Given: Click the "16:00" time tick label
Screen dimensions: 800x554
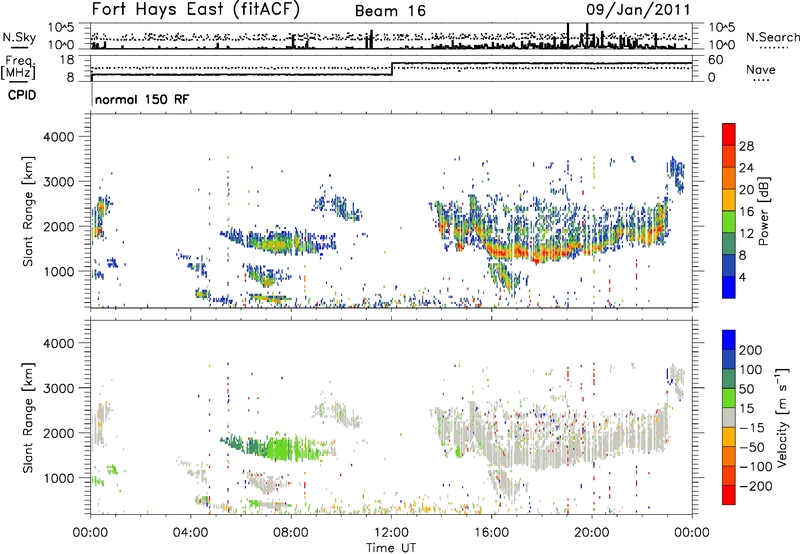Looking at the screenshot, I should (491, 533).
